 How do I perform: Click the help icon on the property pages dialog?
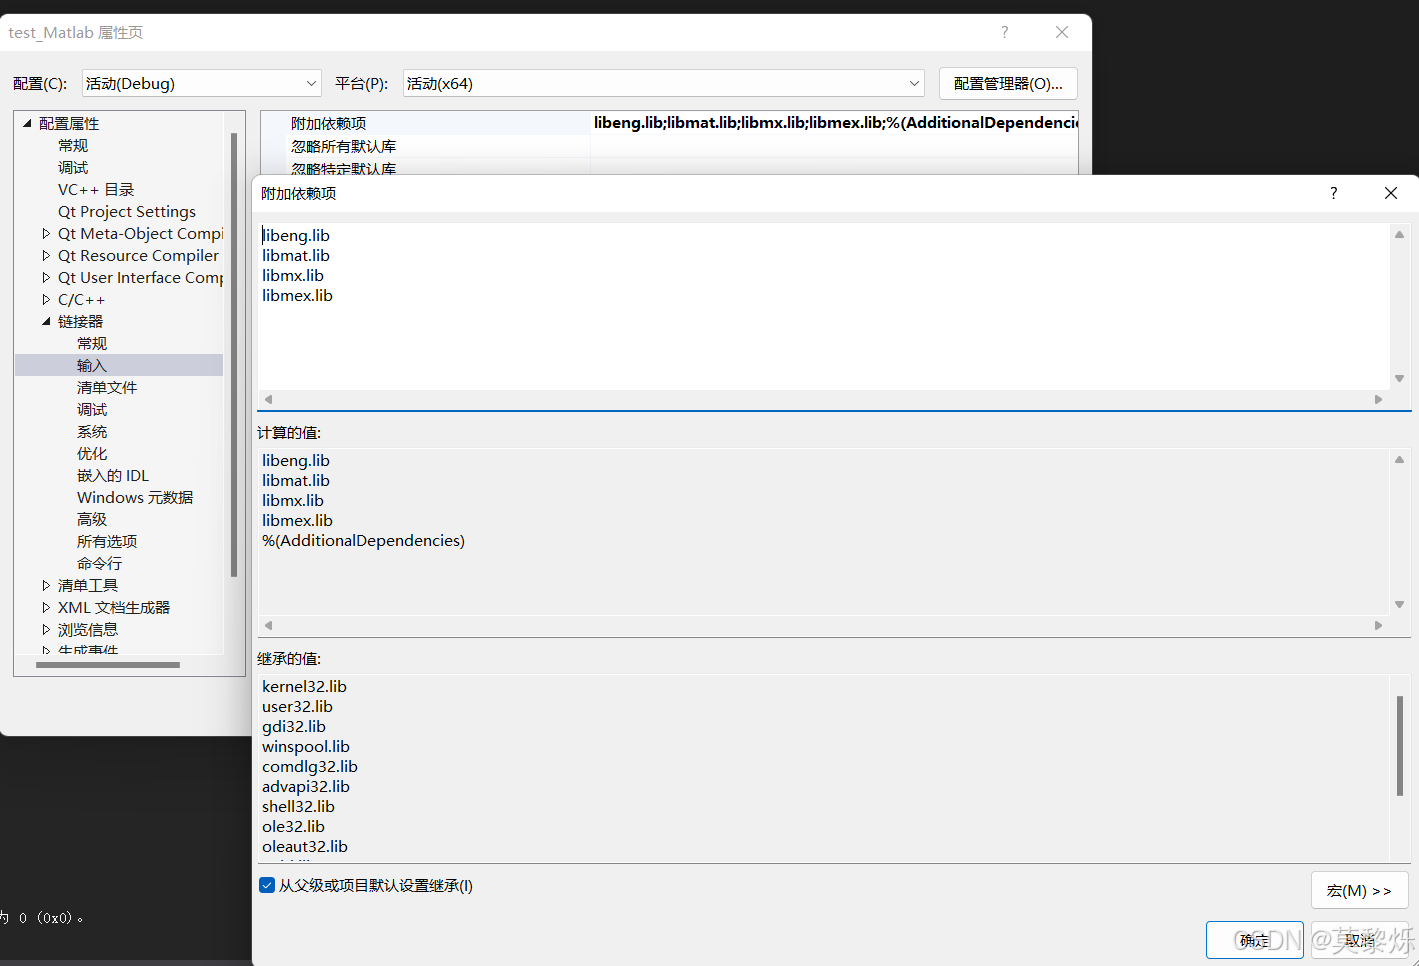1004,32
